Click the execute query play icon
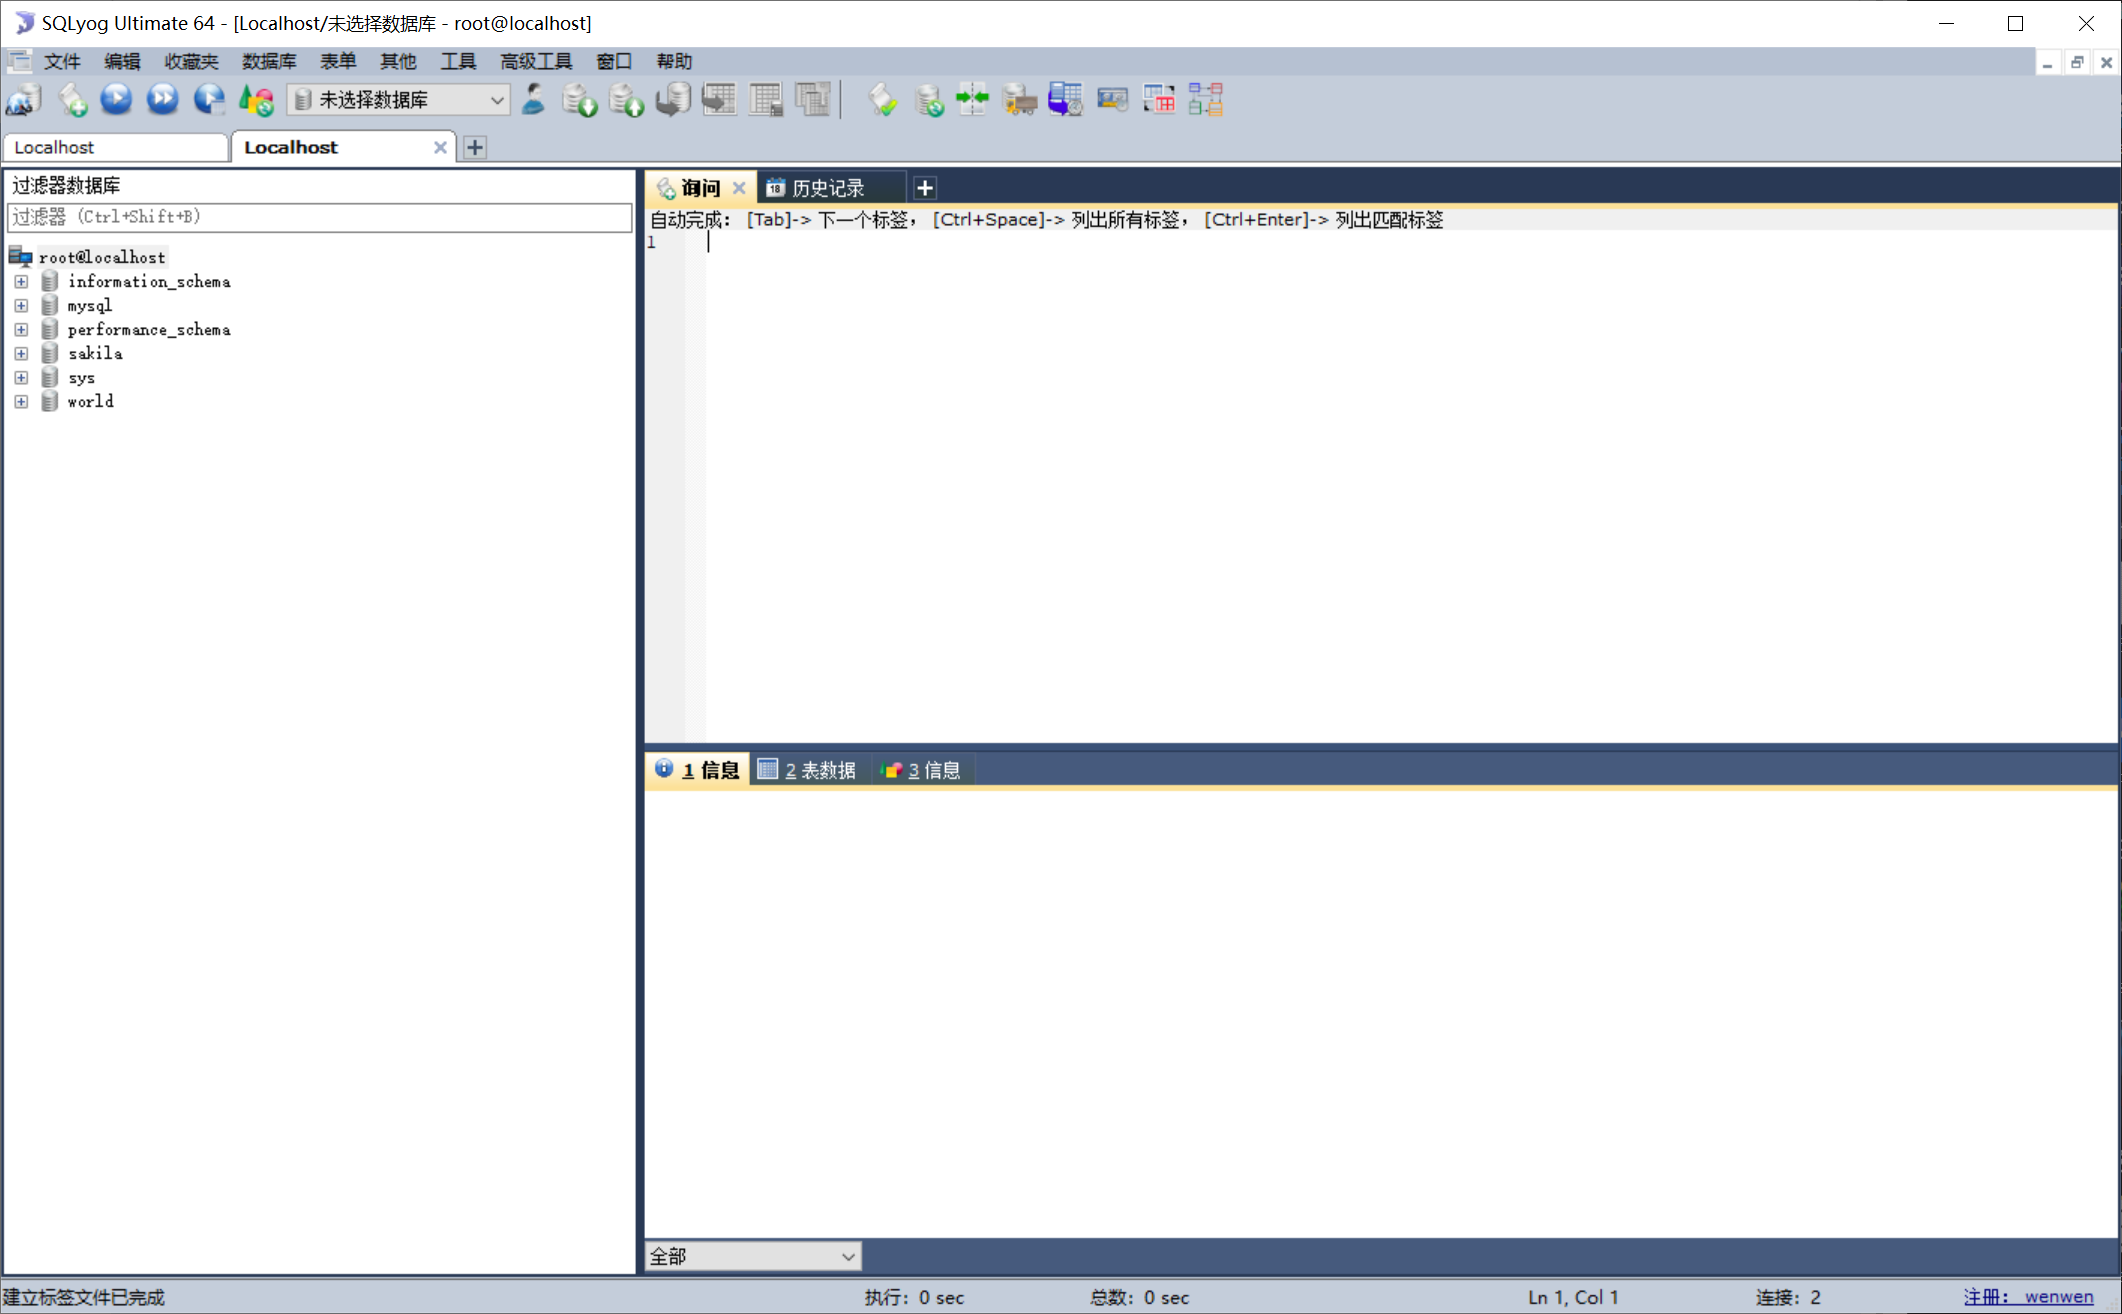 pos(117,100)
